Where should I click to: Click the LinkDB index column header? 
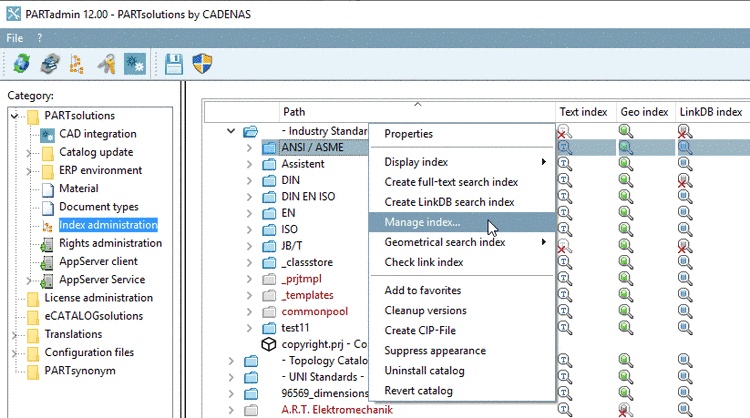(x=711, y=112)
